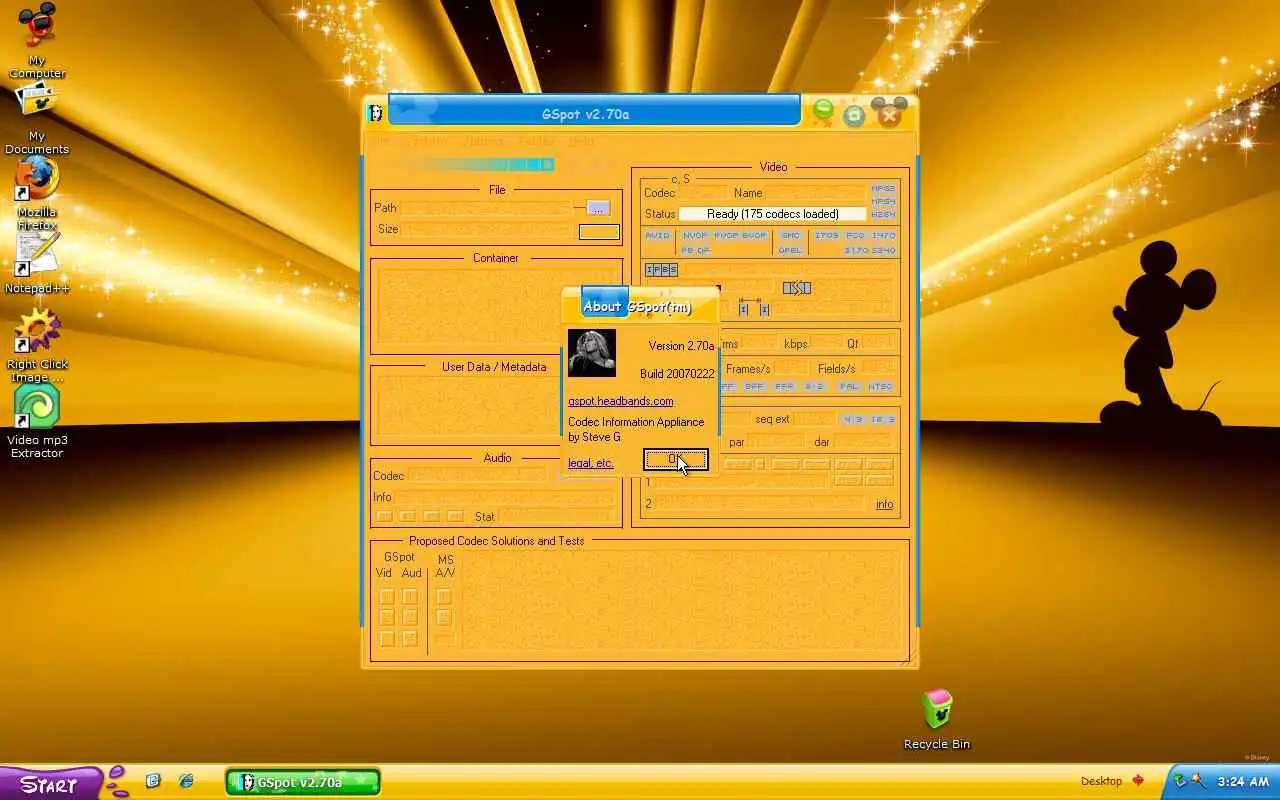
Task: Click the NTSC indicator in Video panel
Action: click(x=880, y=386)
